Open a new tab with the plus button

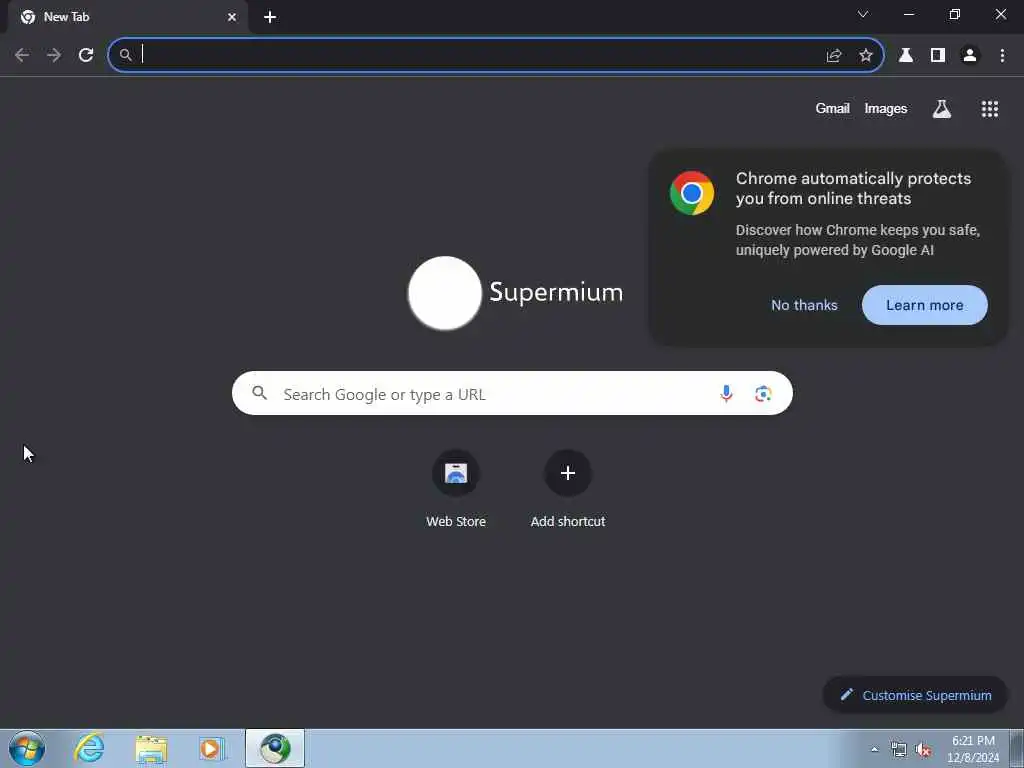click(270, 18)
